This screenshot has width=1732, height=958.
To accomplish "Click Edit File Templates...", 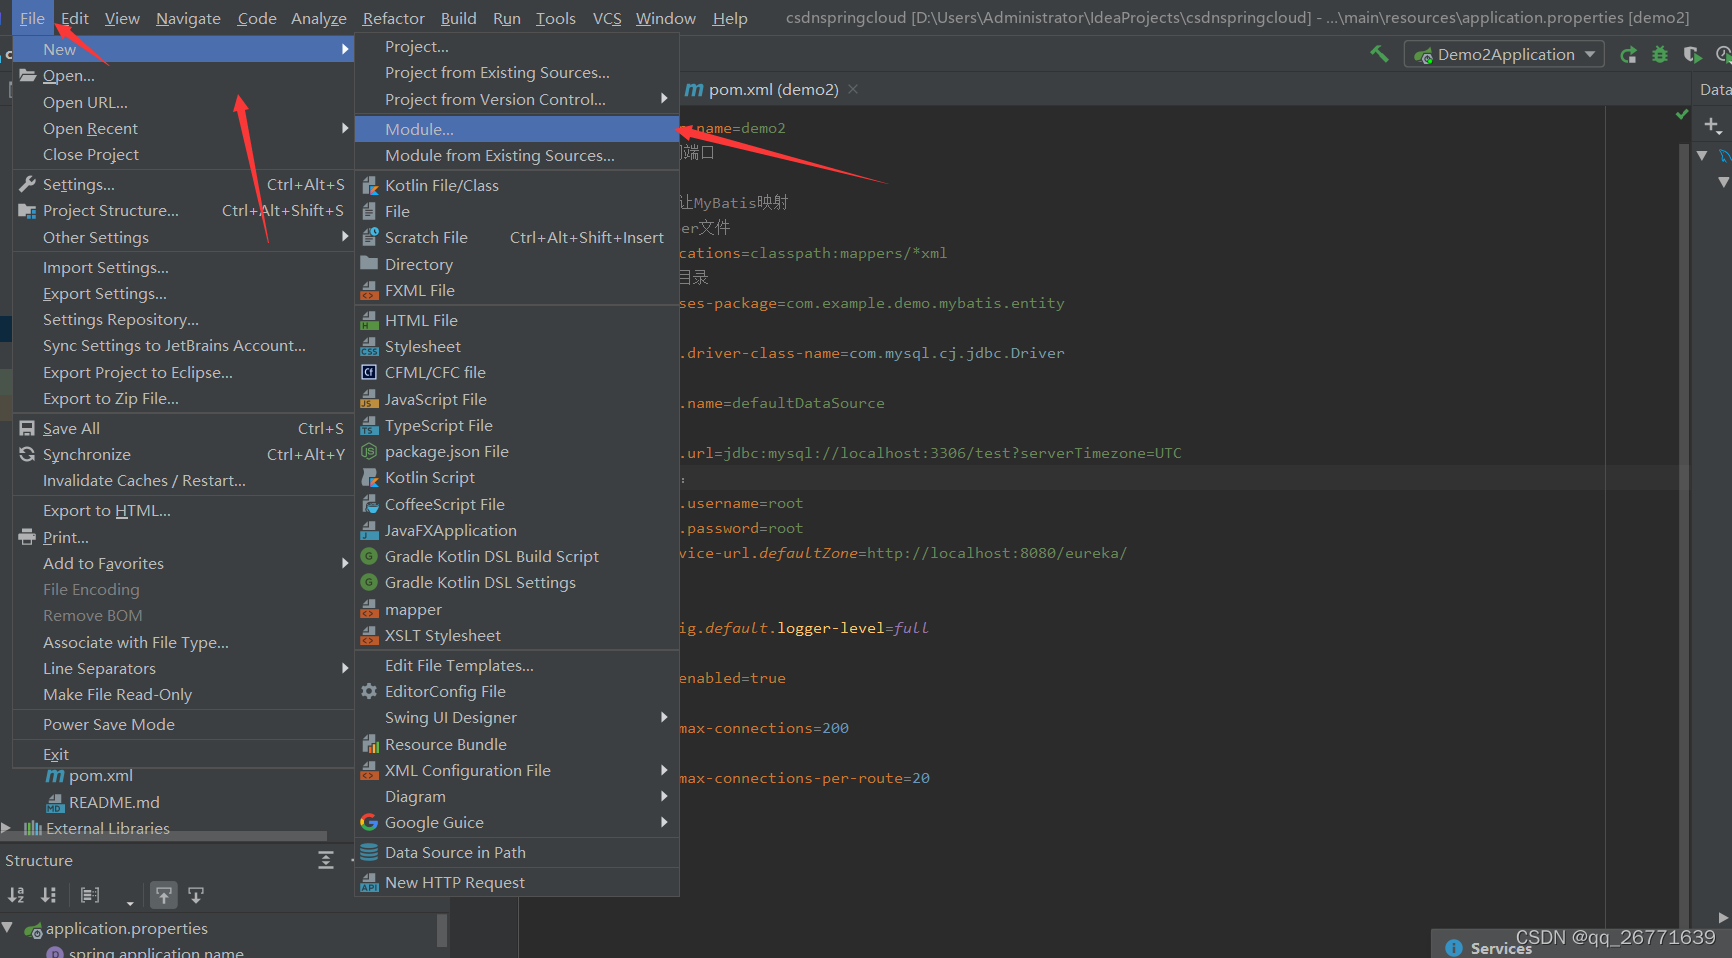I will pyautogui.click(x=517, y=665).
